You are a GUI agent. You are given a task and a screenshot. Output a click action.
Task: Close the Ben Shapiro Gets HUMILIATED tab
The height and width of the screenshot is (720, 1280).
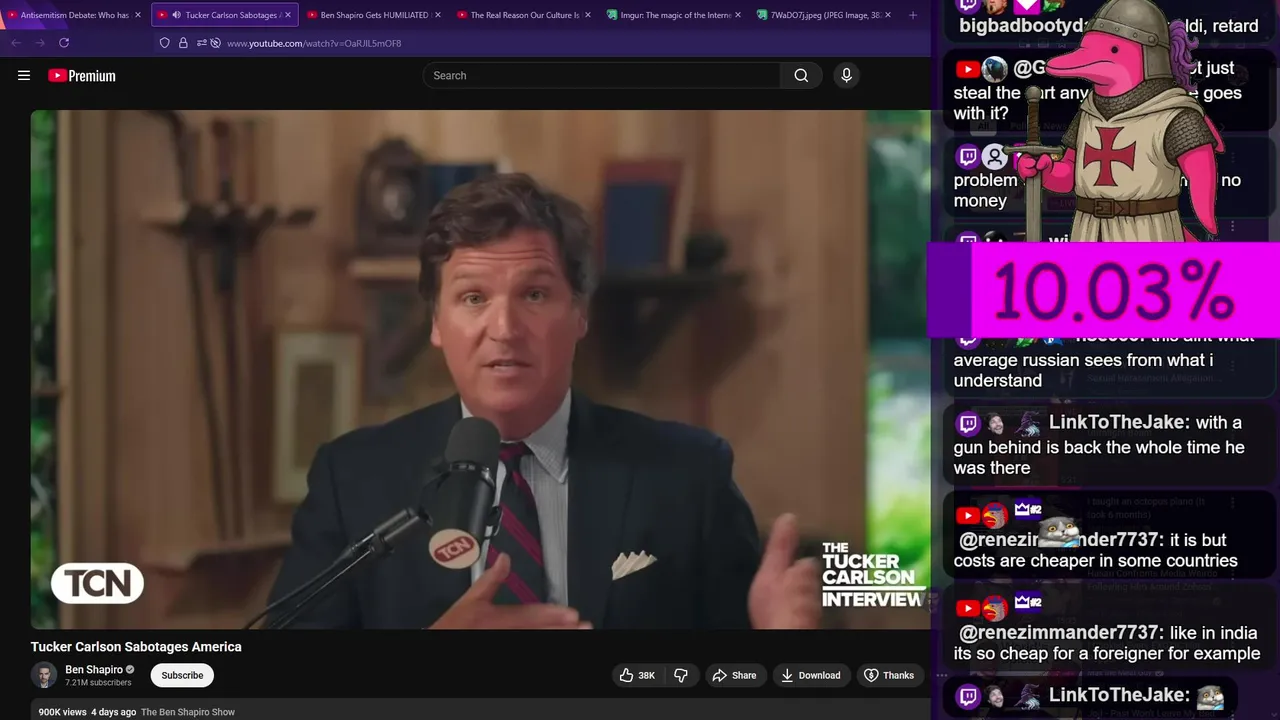(437, 15)
